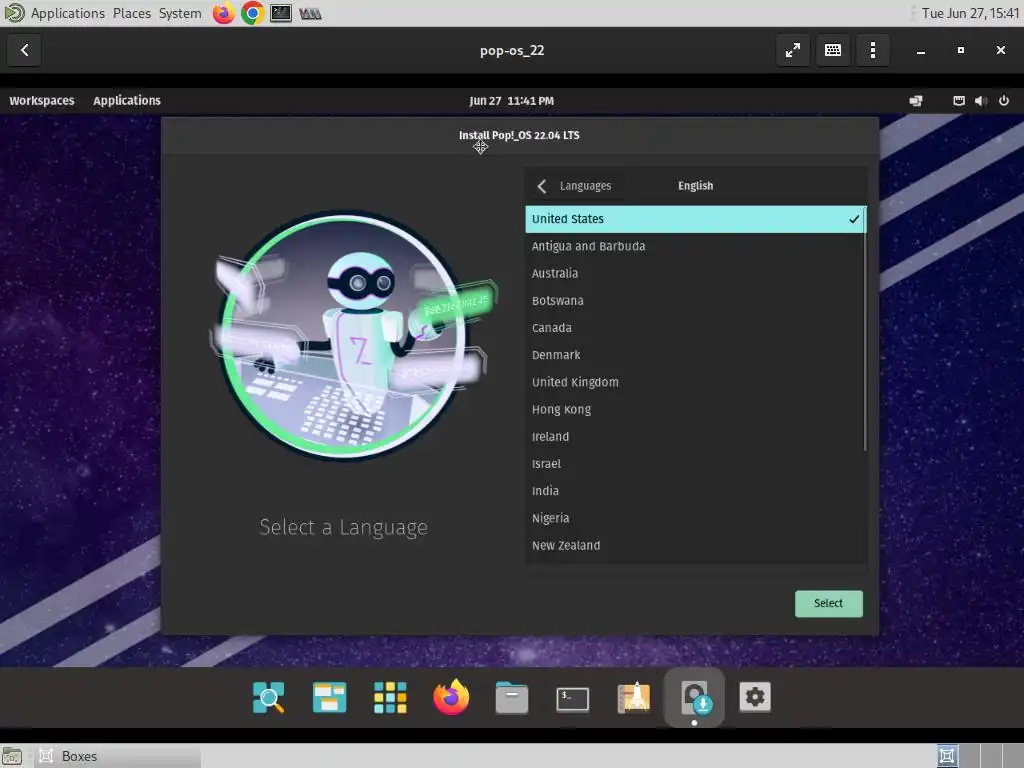Launch Firefox from the MATE top panel
The width and height of the screenshot is (1024, 768).
tap(223, 13)
